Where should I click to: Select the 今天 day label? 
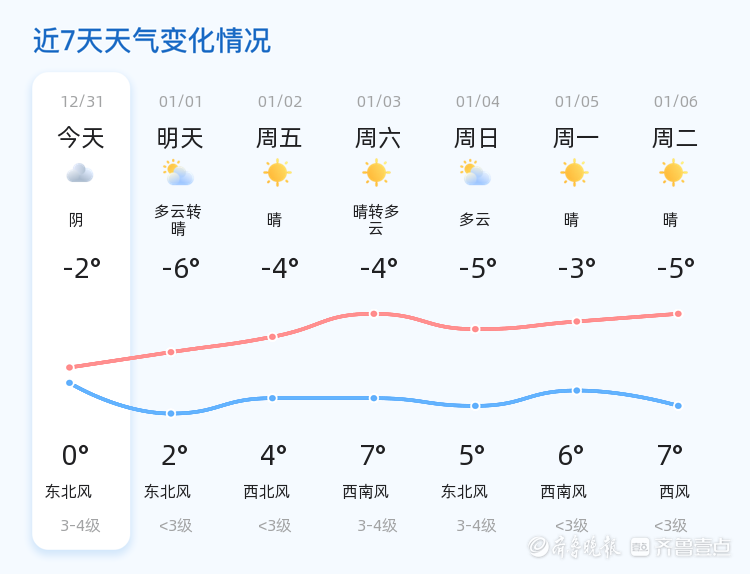click(80, 138)
